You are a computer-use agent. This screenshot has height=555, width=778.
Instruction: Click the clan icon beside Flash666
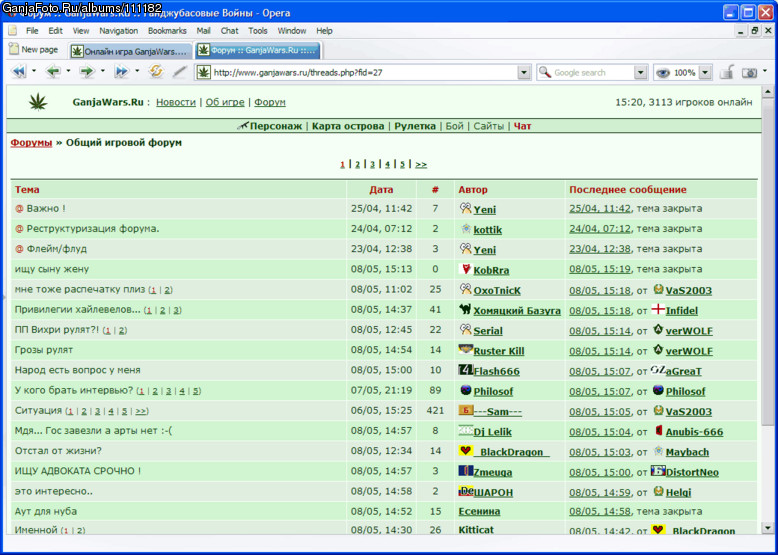(465, 370)
